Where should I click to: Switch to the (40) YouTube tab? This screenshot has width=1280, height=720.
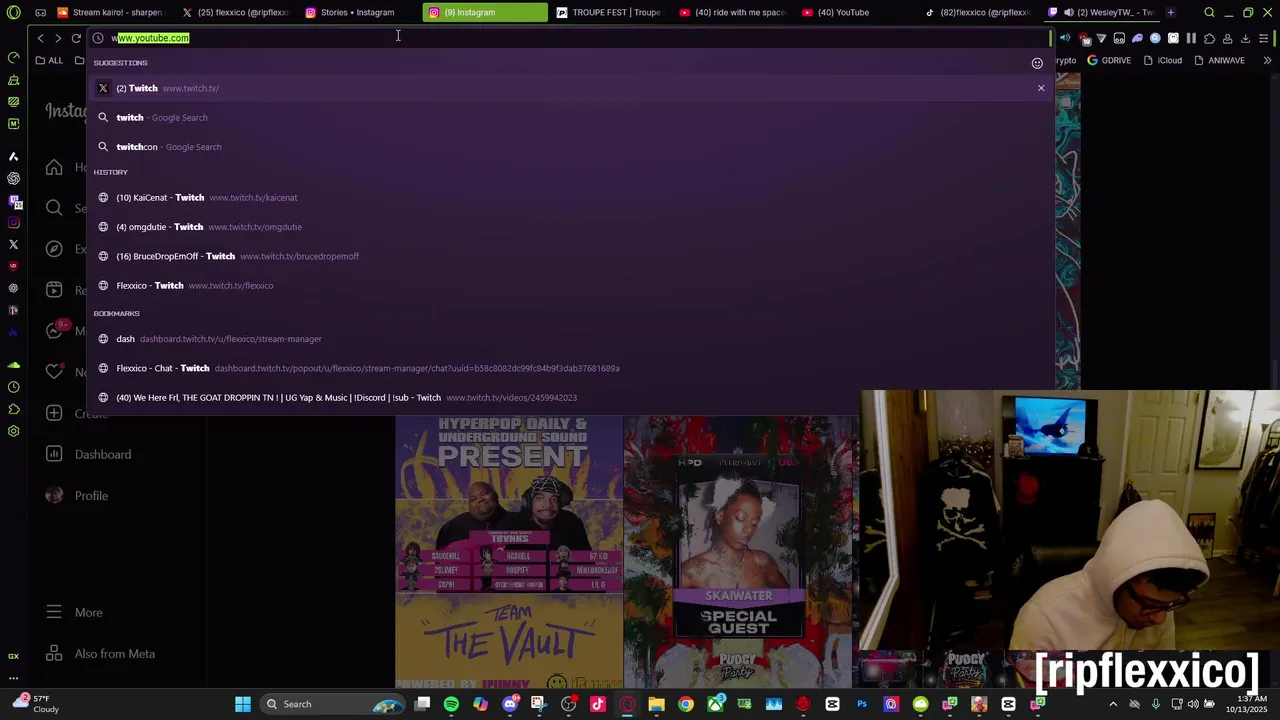[857, 12]
